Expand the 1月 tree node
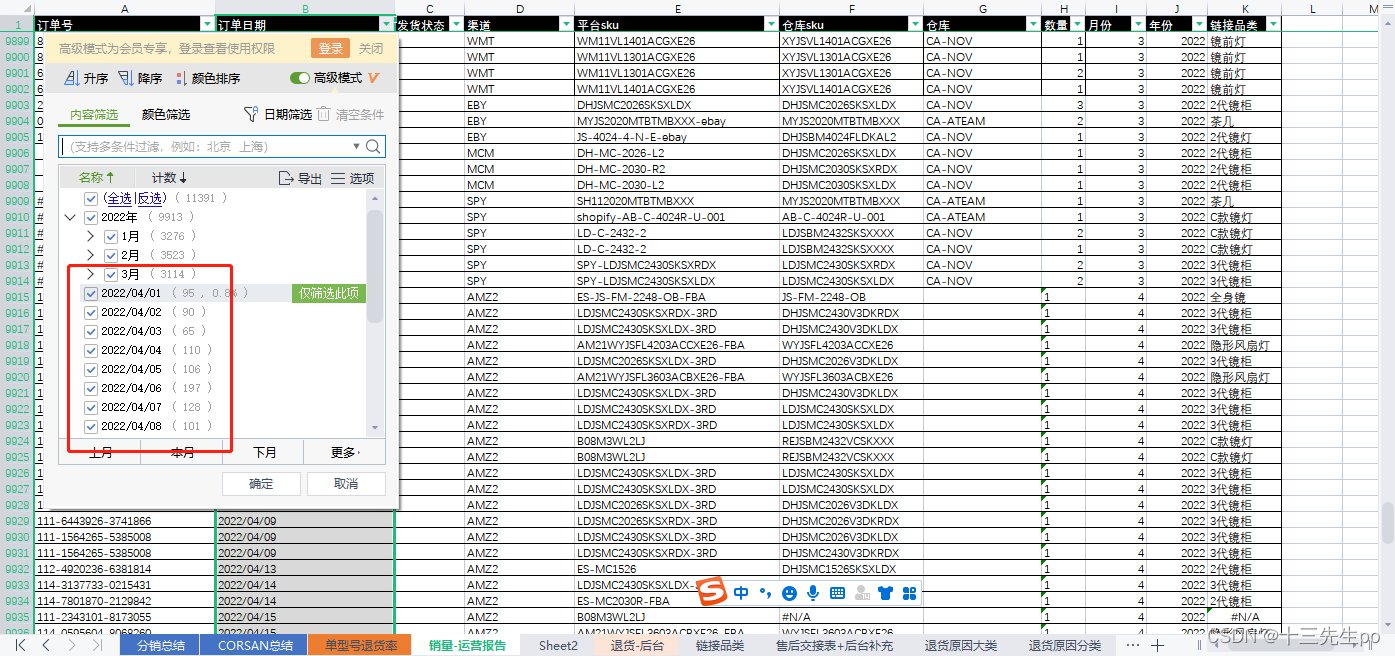The height and width of the screenshot is (656, 1395). coord(90,236)
